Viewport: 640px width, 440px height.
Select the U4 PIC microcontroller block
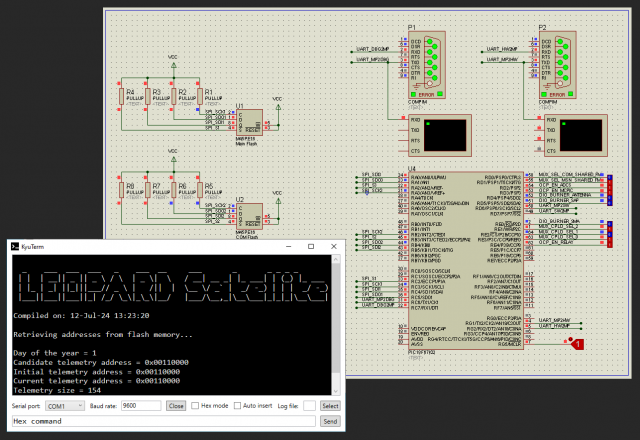[x=466, y=260]
